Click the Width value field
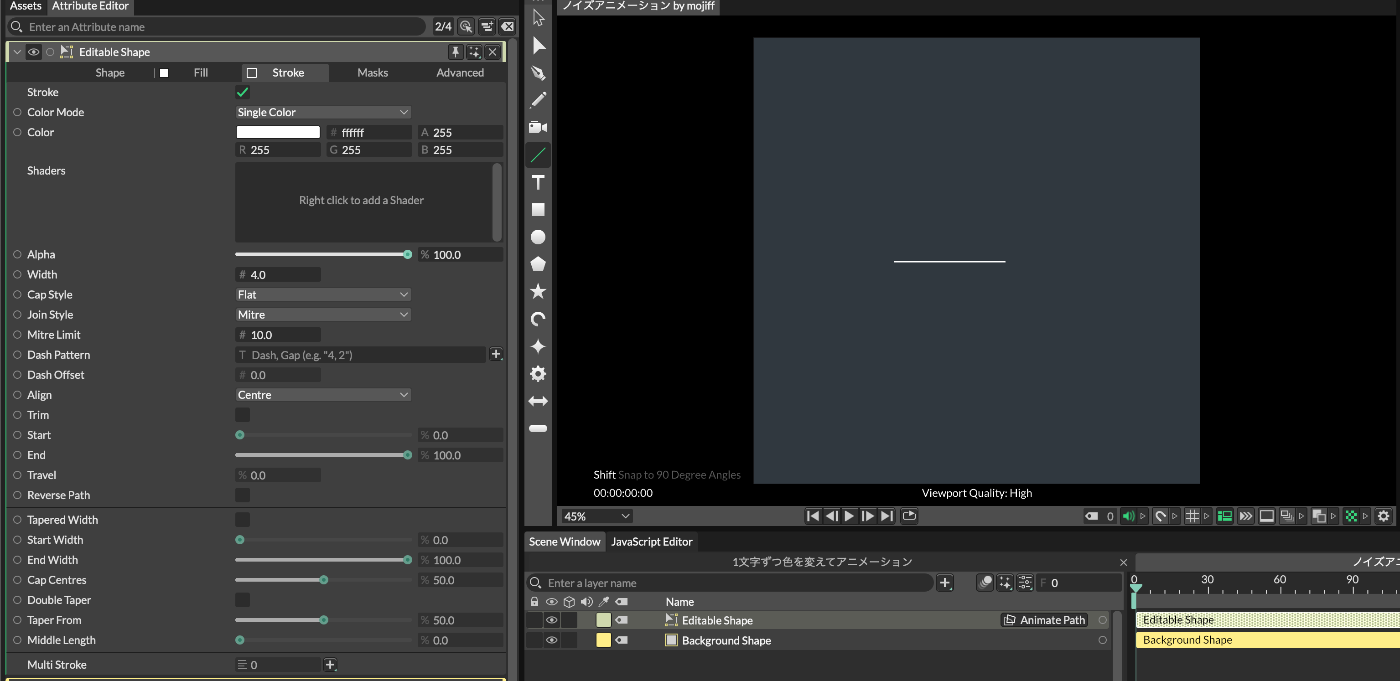Image resolution: width=1400 pixels, height=681 pixels. [278, 275]
